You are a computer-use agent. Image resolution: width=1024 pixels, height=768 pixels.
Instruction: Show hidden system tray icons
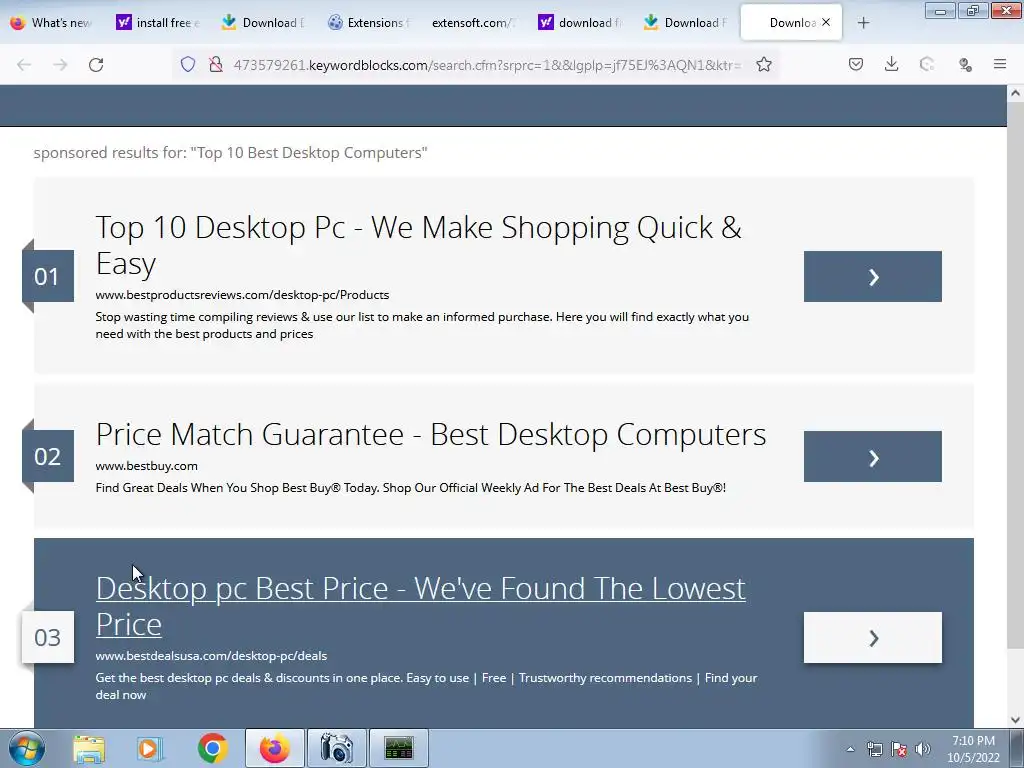[x=850, y=749]
